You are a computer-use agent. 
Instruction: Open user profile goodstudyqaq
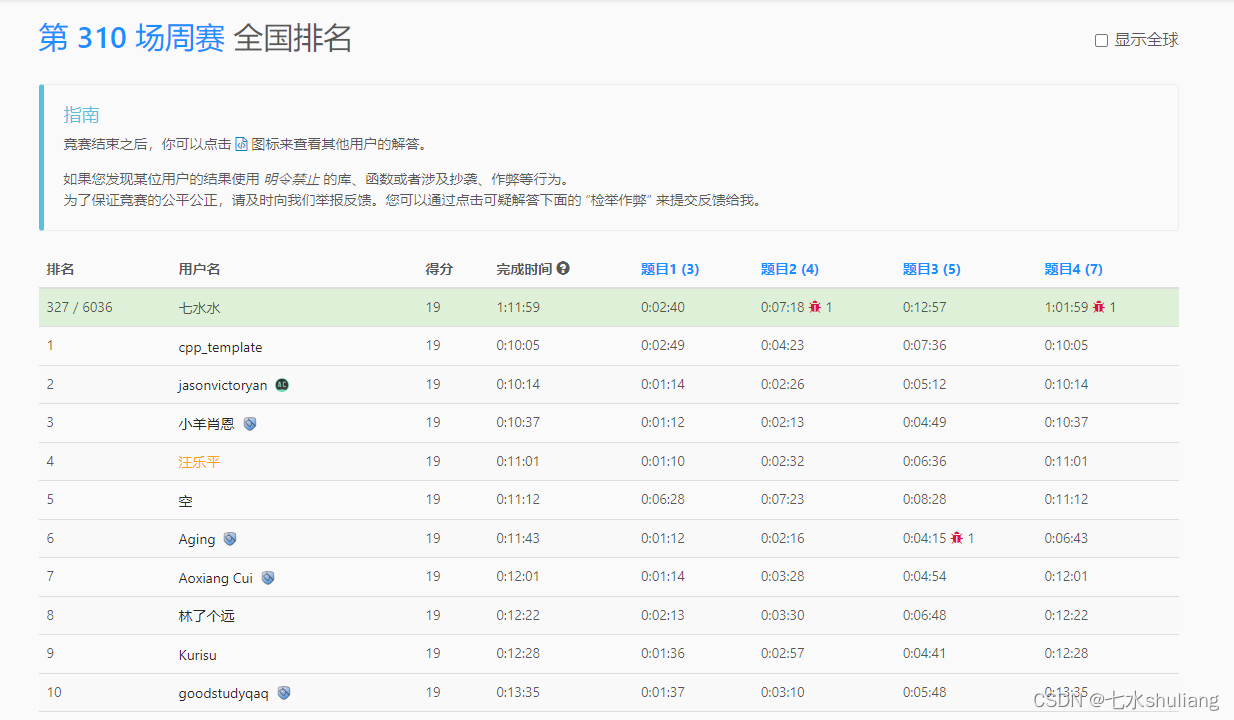[224, 693]
